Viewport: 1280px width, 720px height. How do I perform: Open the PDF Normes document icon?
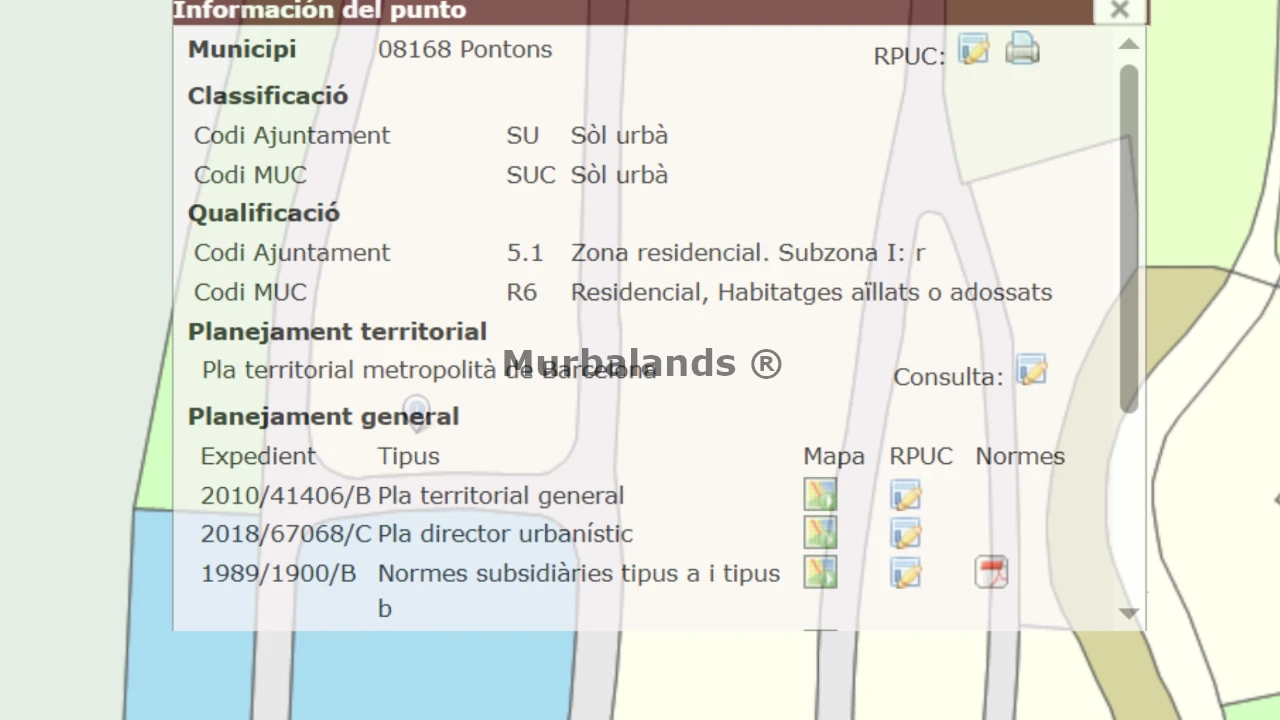click(x=991, y=572)
